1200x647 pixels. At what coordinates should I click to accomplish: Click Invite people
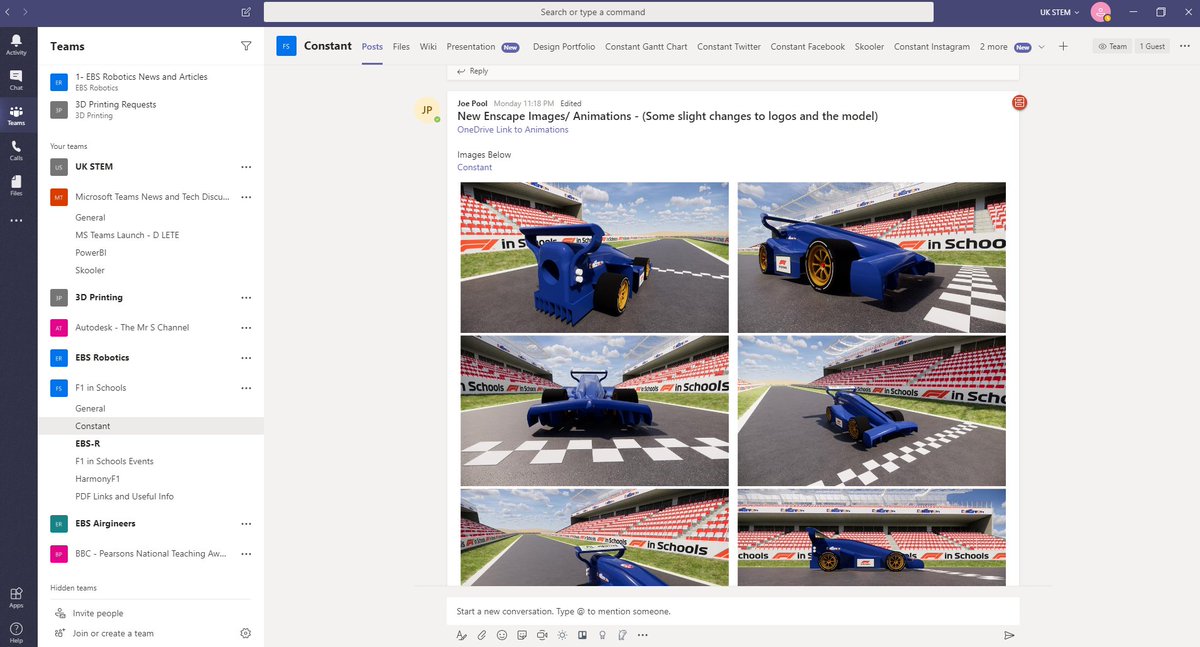pos(98,613)
